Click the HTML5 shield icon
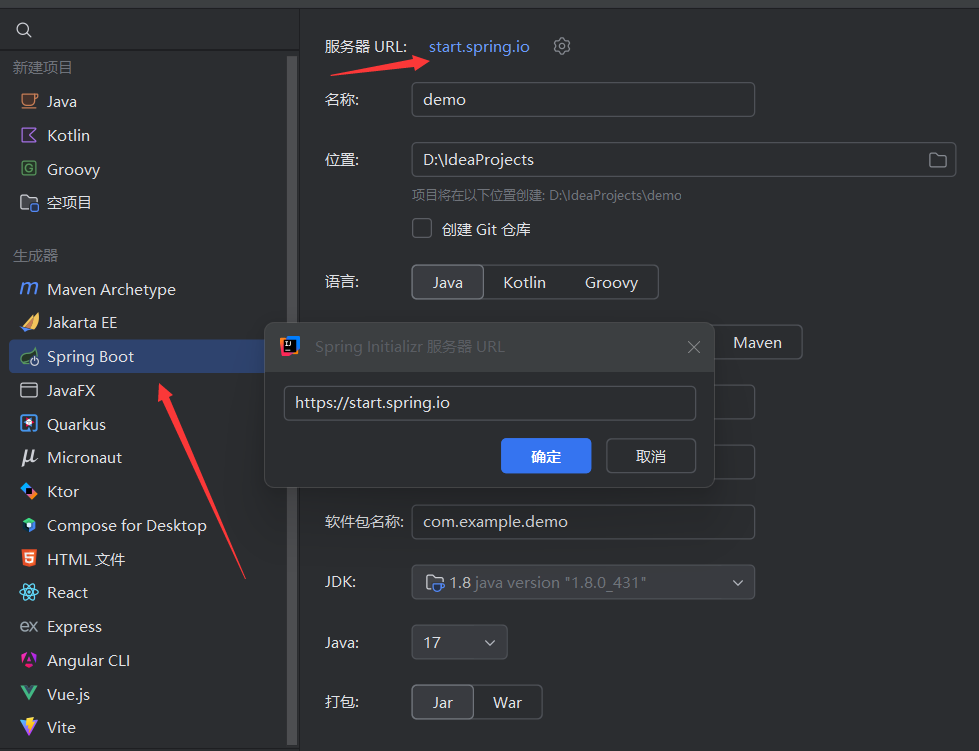Image resolution: width=979 pixels, height=751 pixels. [29, 558]
